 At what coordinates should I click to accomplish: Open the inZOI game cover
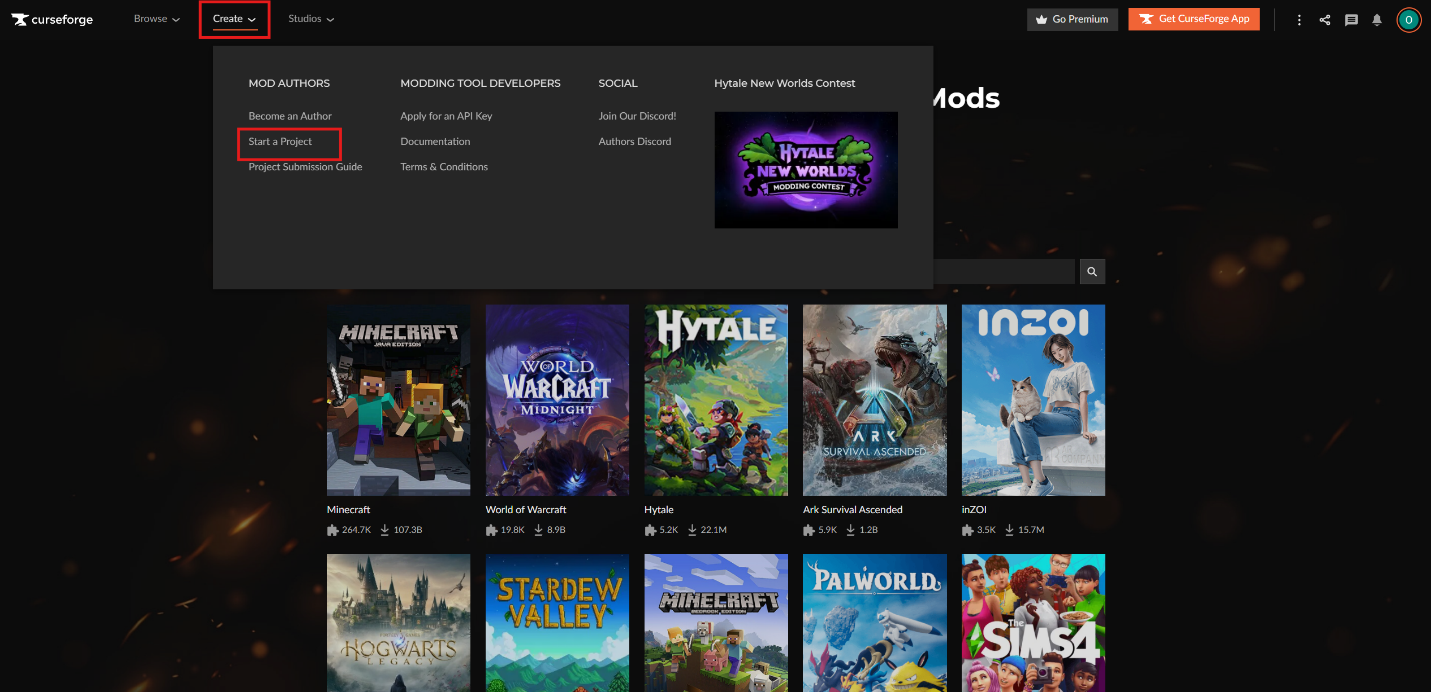pyautogui.click(x=1033, y=400)
